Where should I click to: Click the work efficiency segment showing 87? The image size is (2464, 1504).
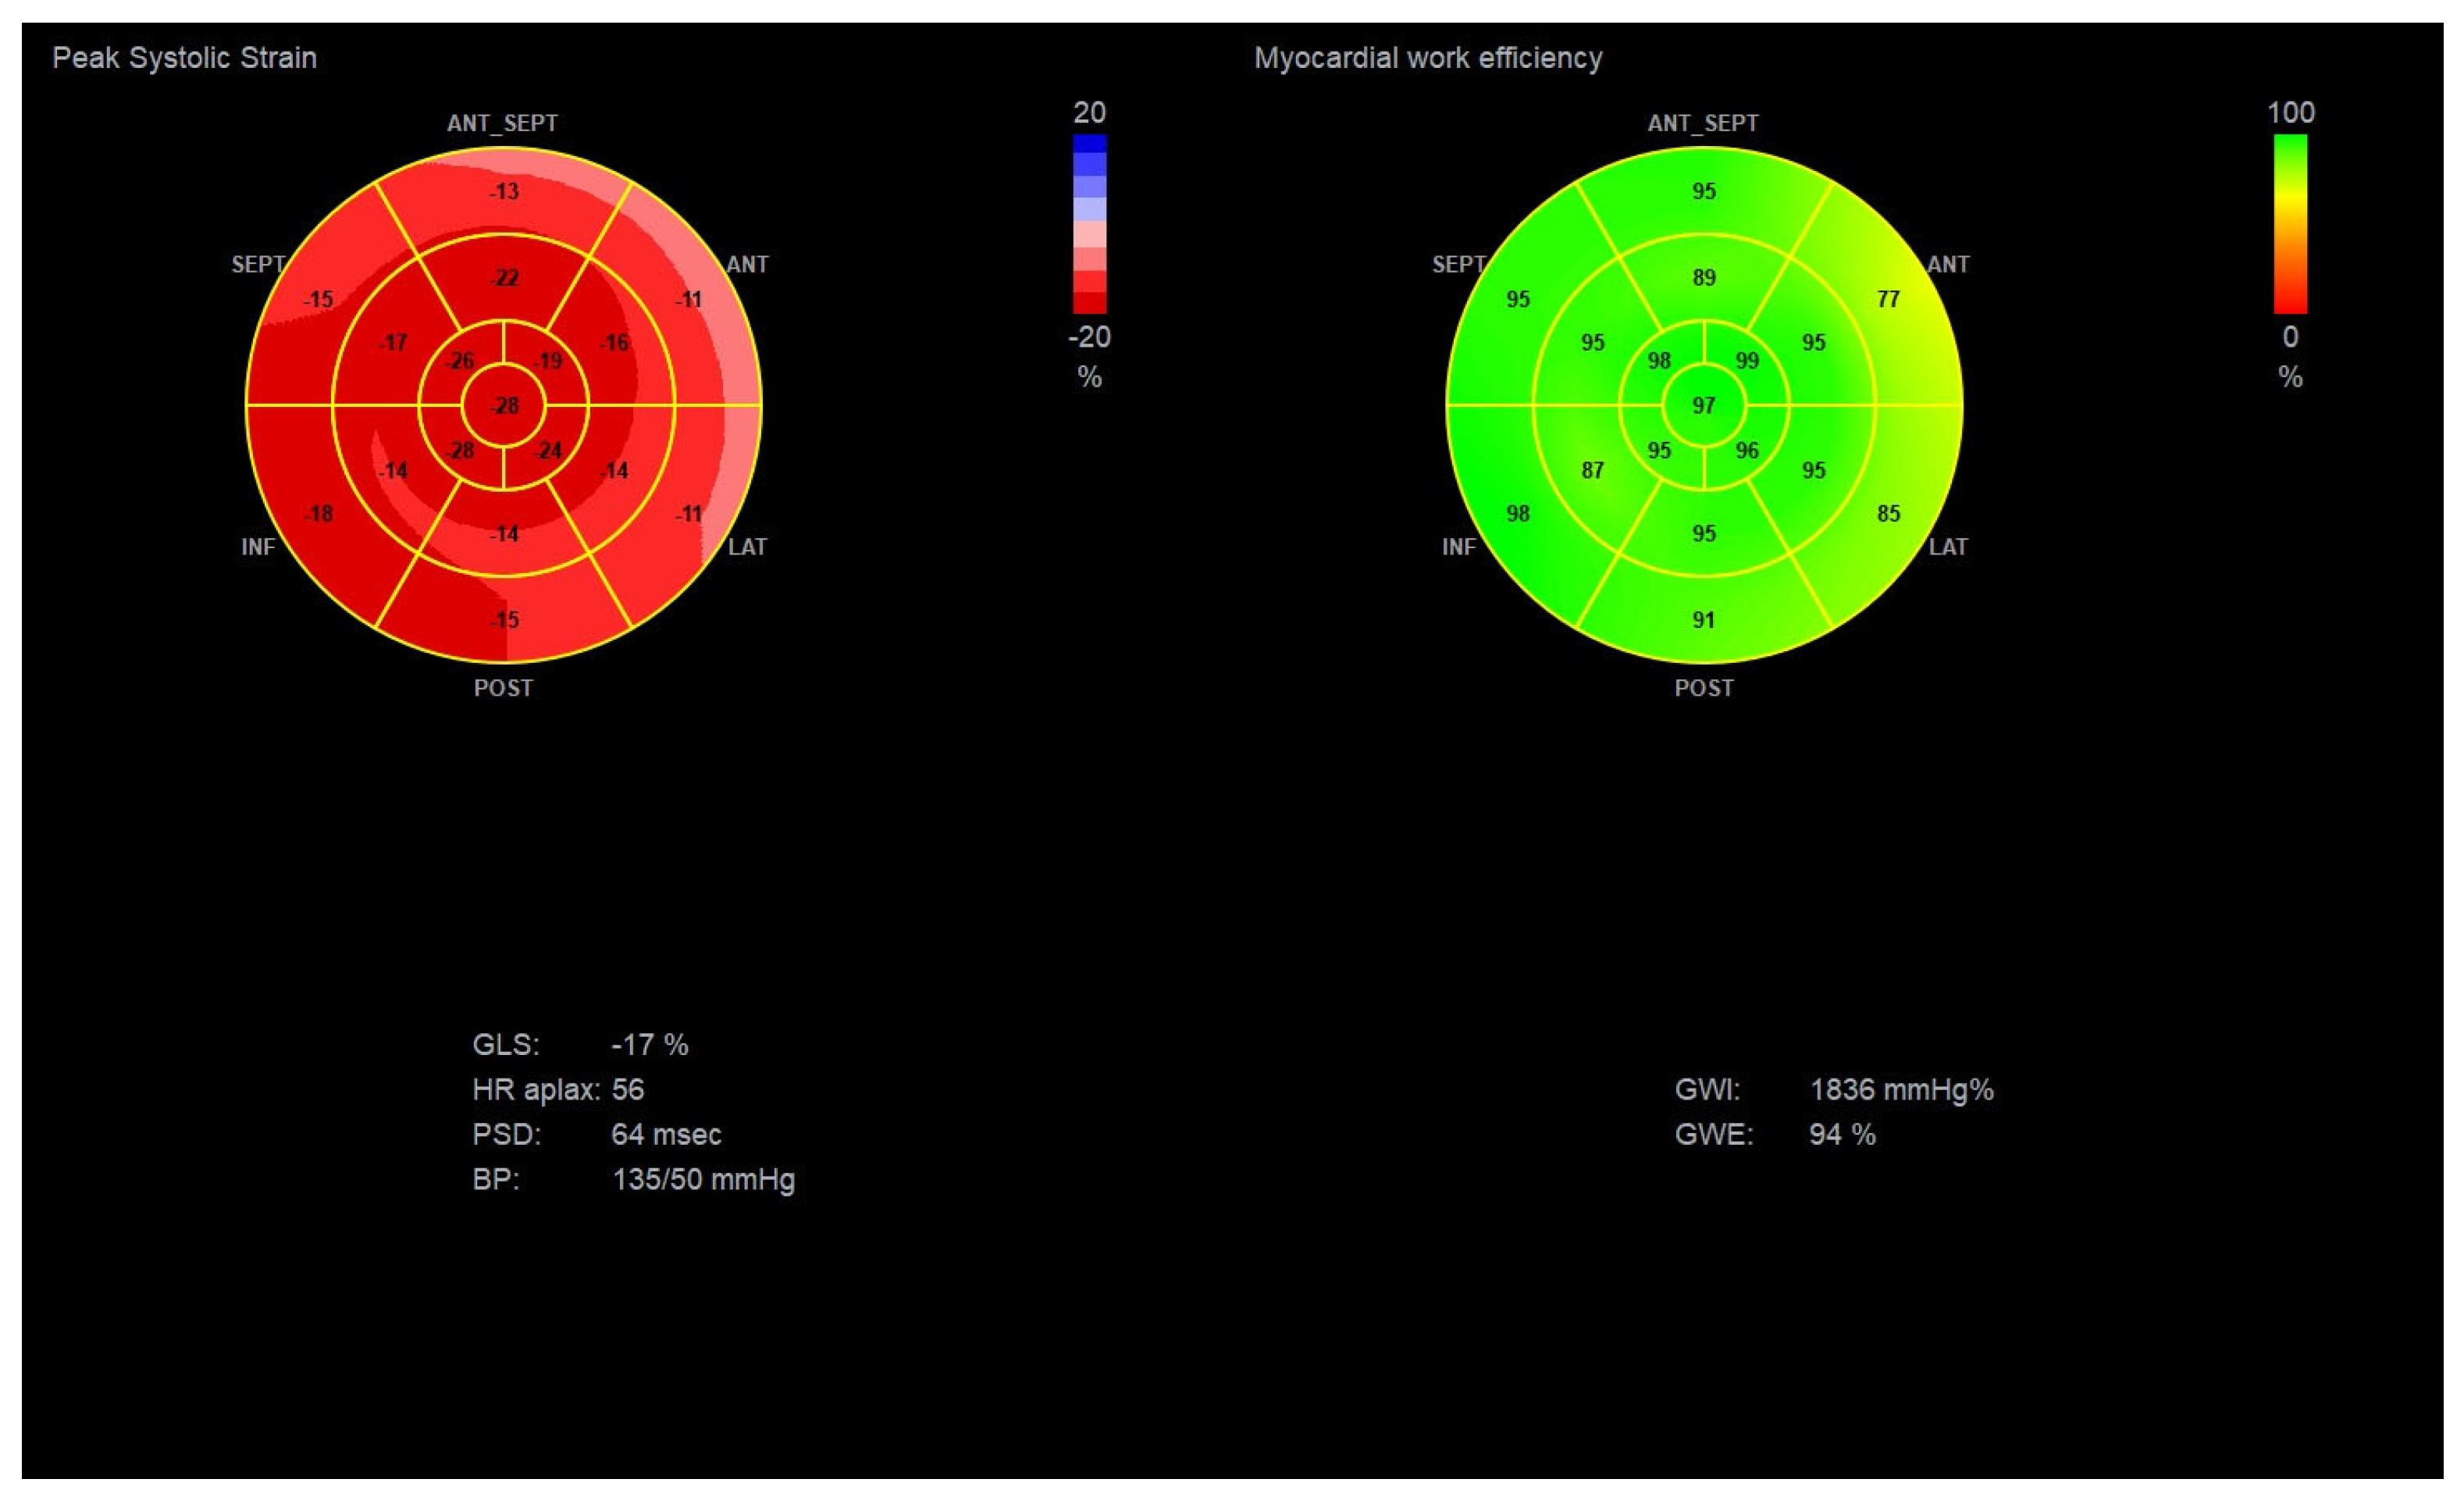click(1592, 470)
